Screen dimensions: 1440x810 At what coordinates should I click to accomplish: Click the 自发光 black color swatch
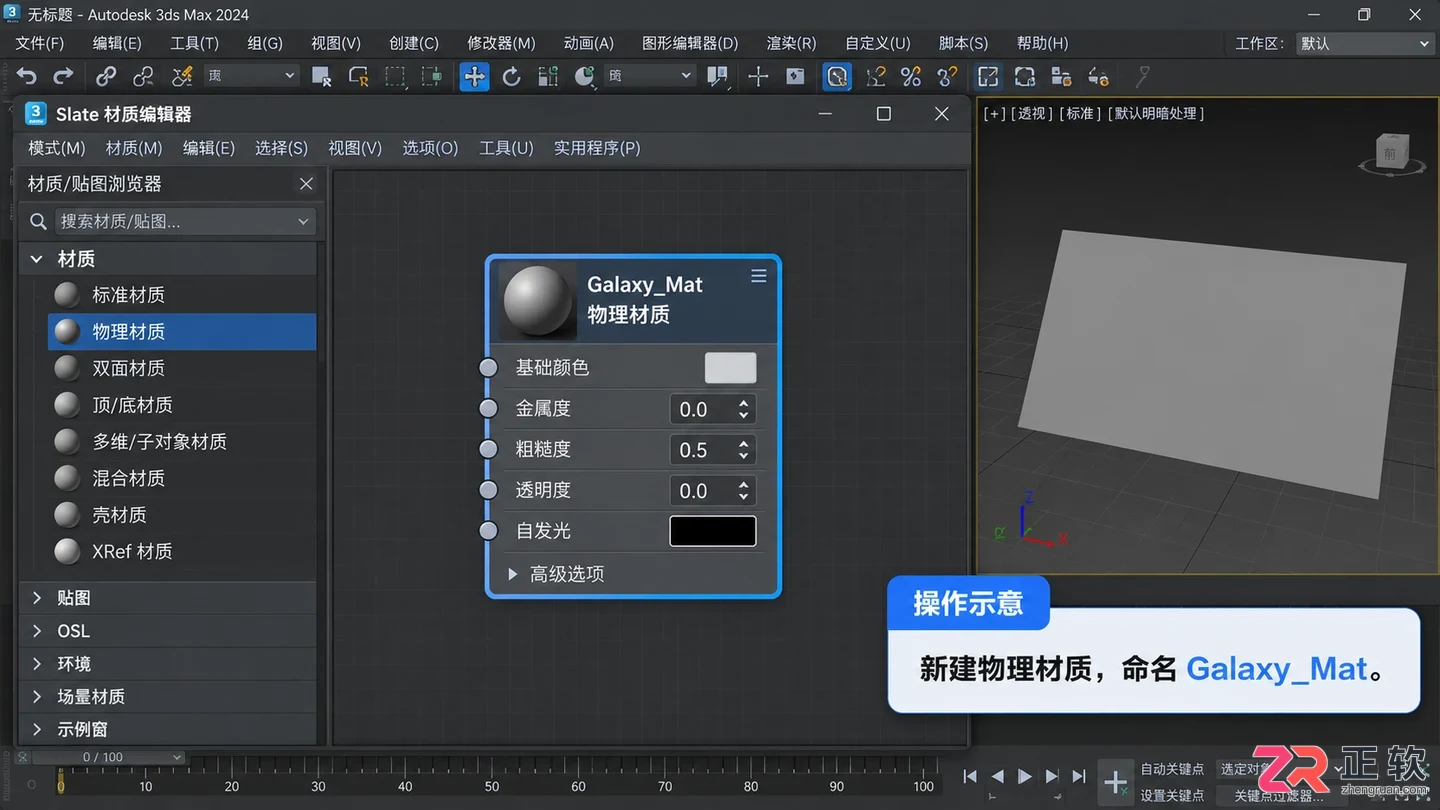click(713, 531)
